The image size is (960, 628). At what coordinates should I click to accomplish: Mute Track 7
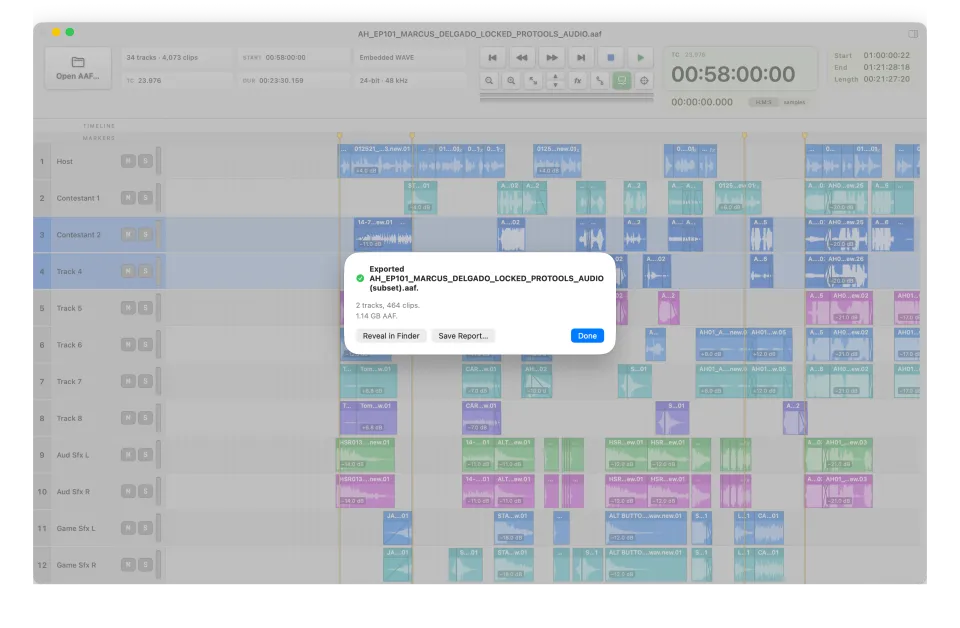pyautogui.click(x=128, y=381)
